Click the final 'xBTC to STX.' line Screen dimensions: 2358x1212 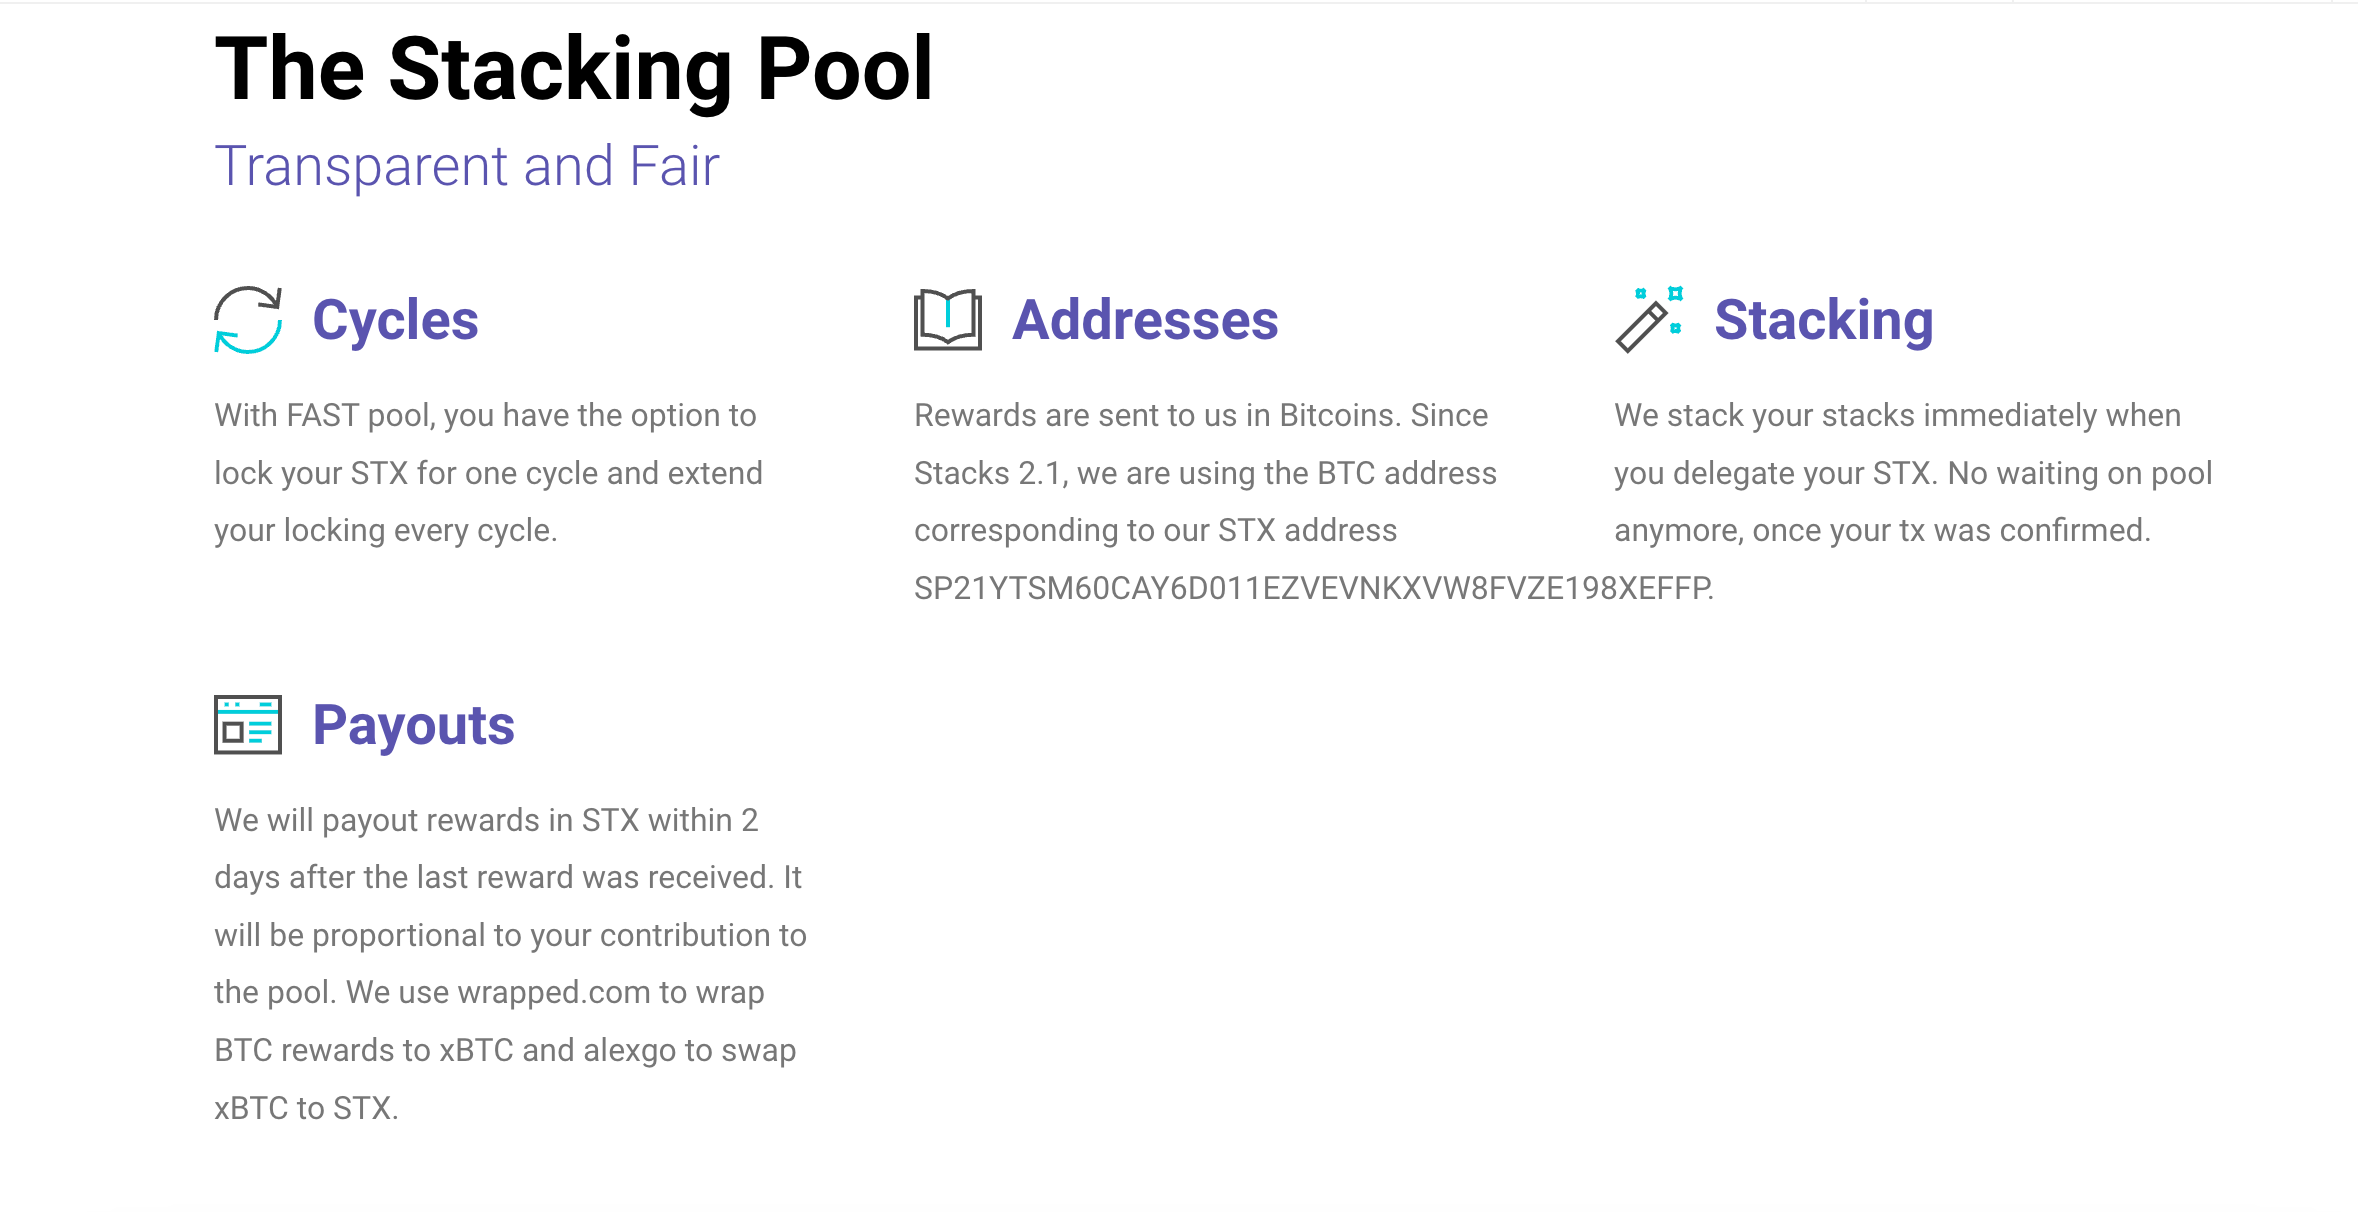(306, 1108)
